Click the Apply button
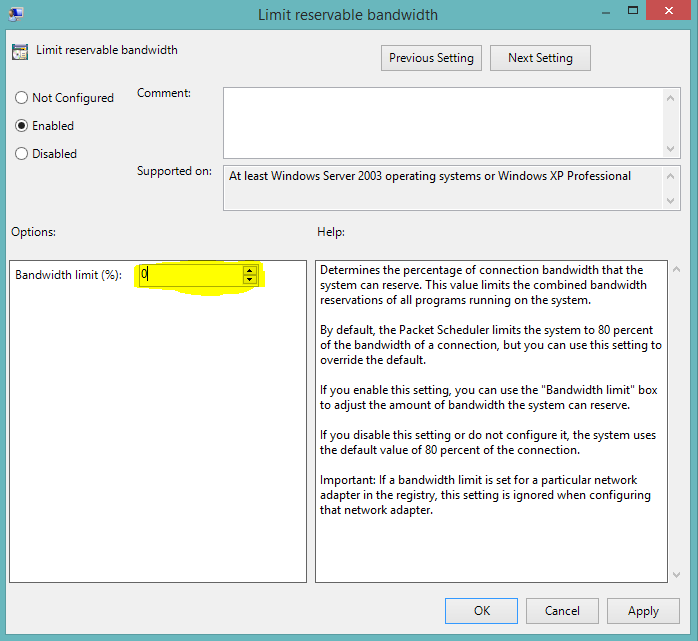This screenshot has height=641, width=698. (x=643, y=611)
